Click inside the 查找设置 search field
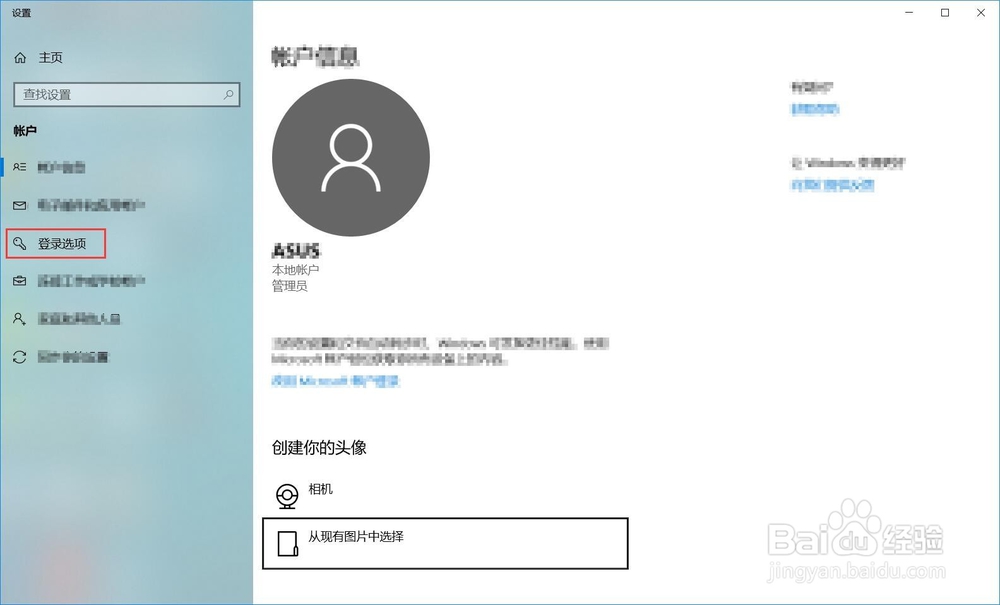 click(x=120, y=94)
